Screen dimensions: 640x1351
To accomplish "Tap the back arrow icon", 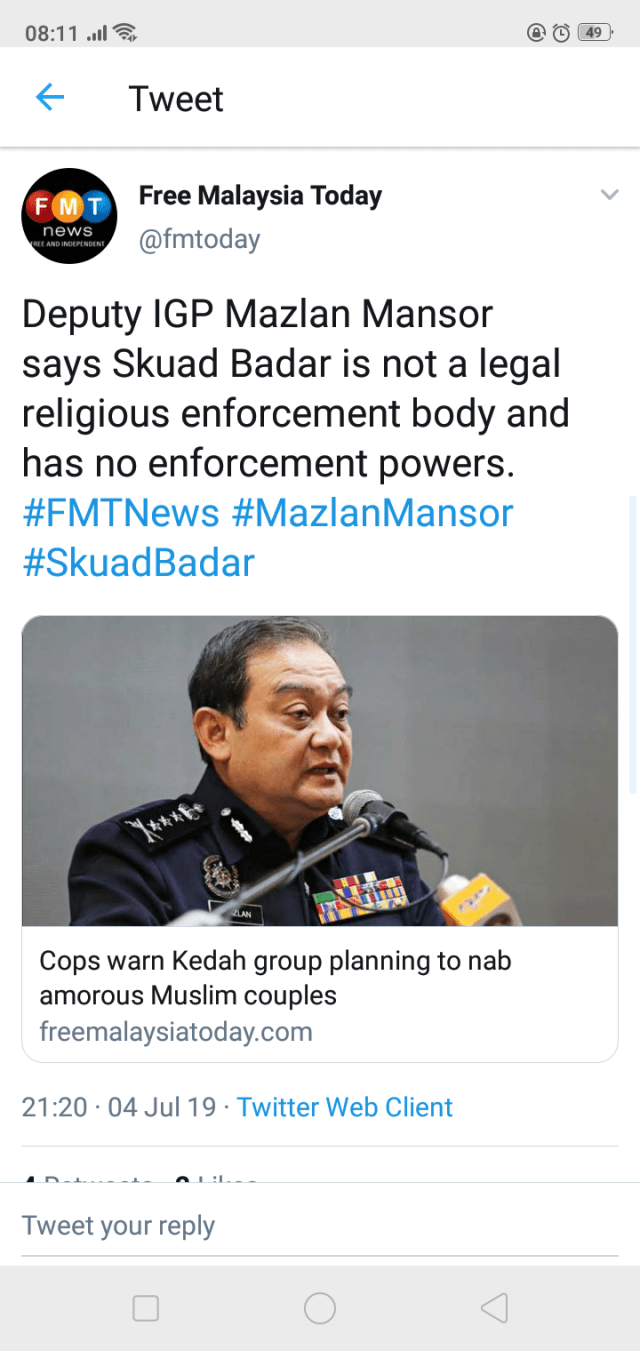I will pos(50,98).
